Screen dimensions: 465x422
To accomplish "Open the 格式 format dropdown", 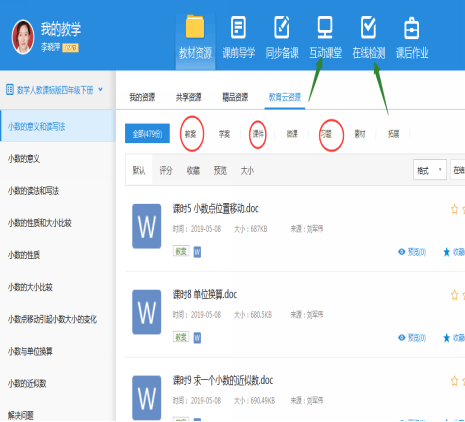I will tap(430, 170).
